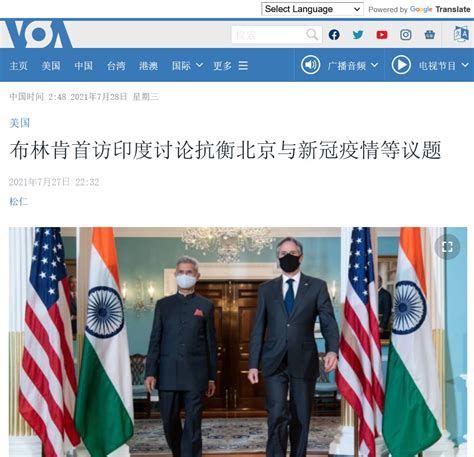
Task: Go to the 主页 home tab
Action: coord(19,66)
